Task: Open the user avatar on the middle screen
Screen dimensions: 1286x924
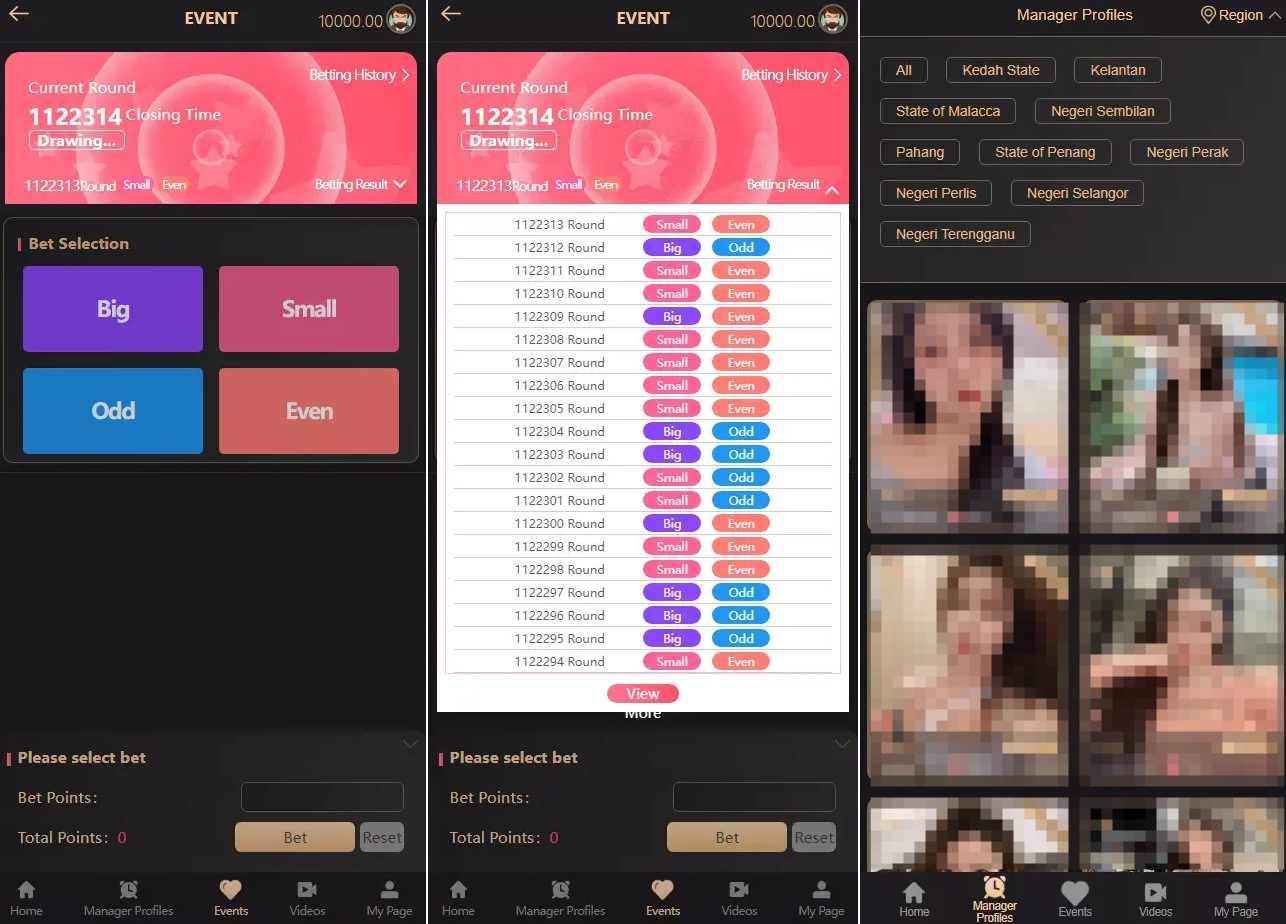Action: [x=833, y=20]
